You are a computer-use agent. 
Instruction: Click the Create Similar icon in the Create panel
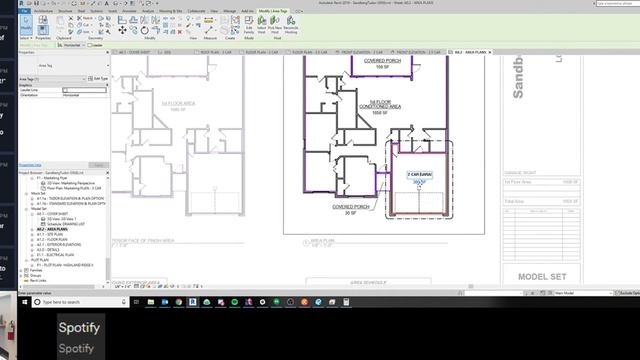[235, 30]
